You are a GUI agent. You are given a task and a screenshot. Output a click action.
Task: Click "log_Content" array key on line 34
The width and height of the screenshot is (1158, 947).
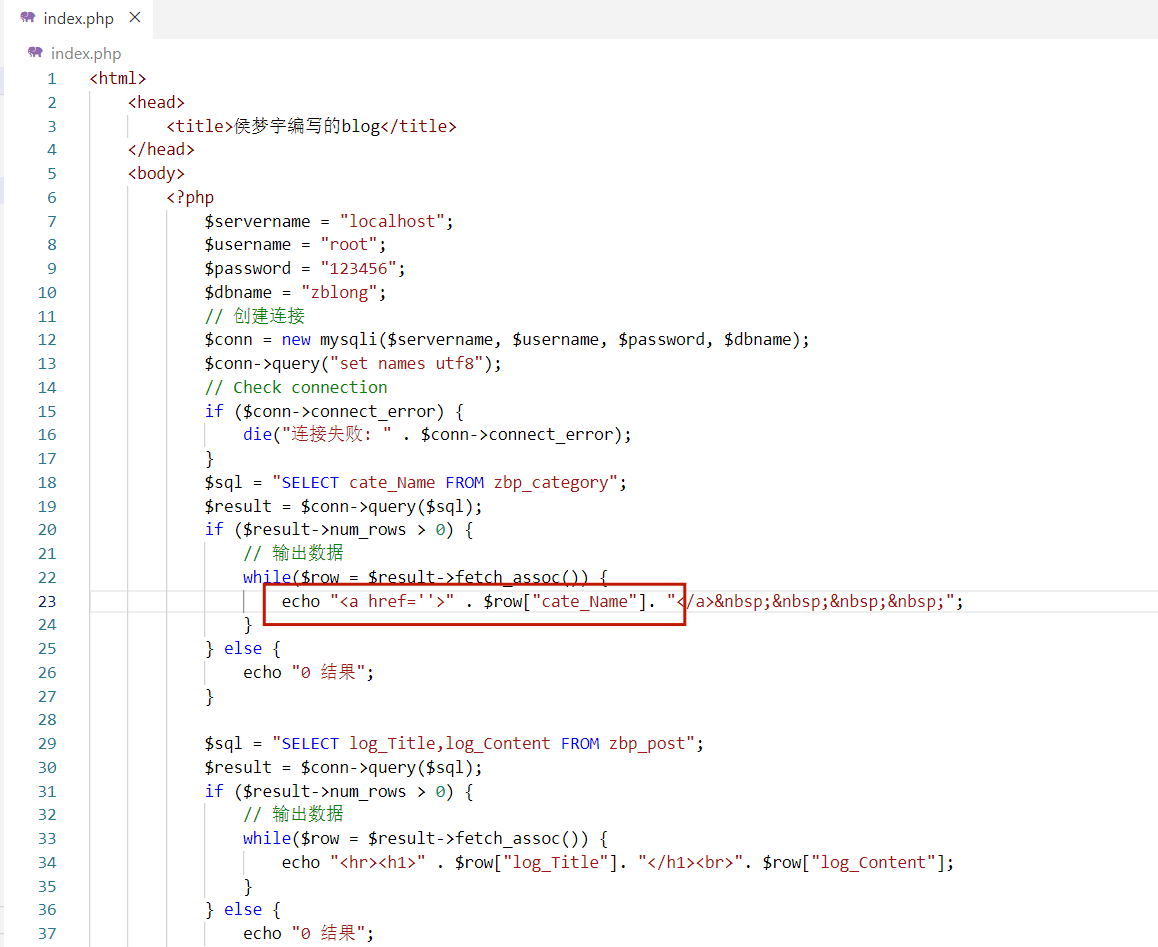coord(873,862)
